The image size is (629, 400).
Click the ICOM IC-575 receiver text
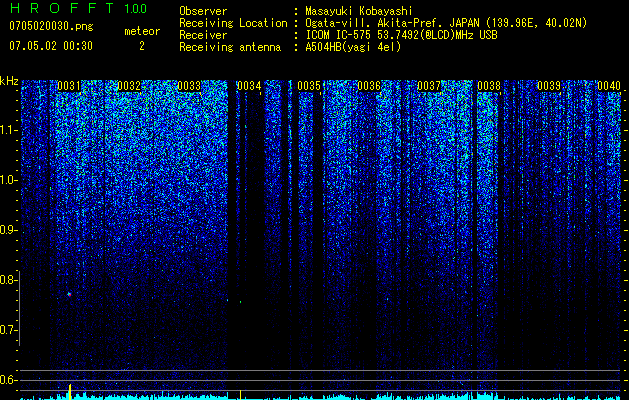[401, 35]
